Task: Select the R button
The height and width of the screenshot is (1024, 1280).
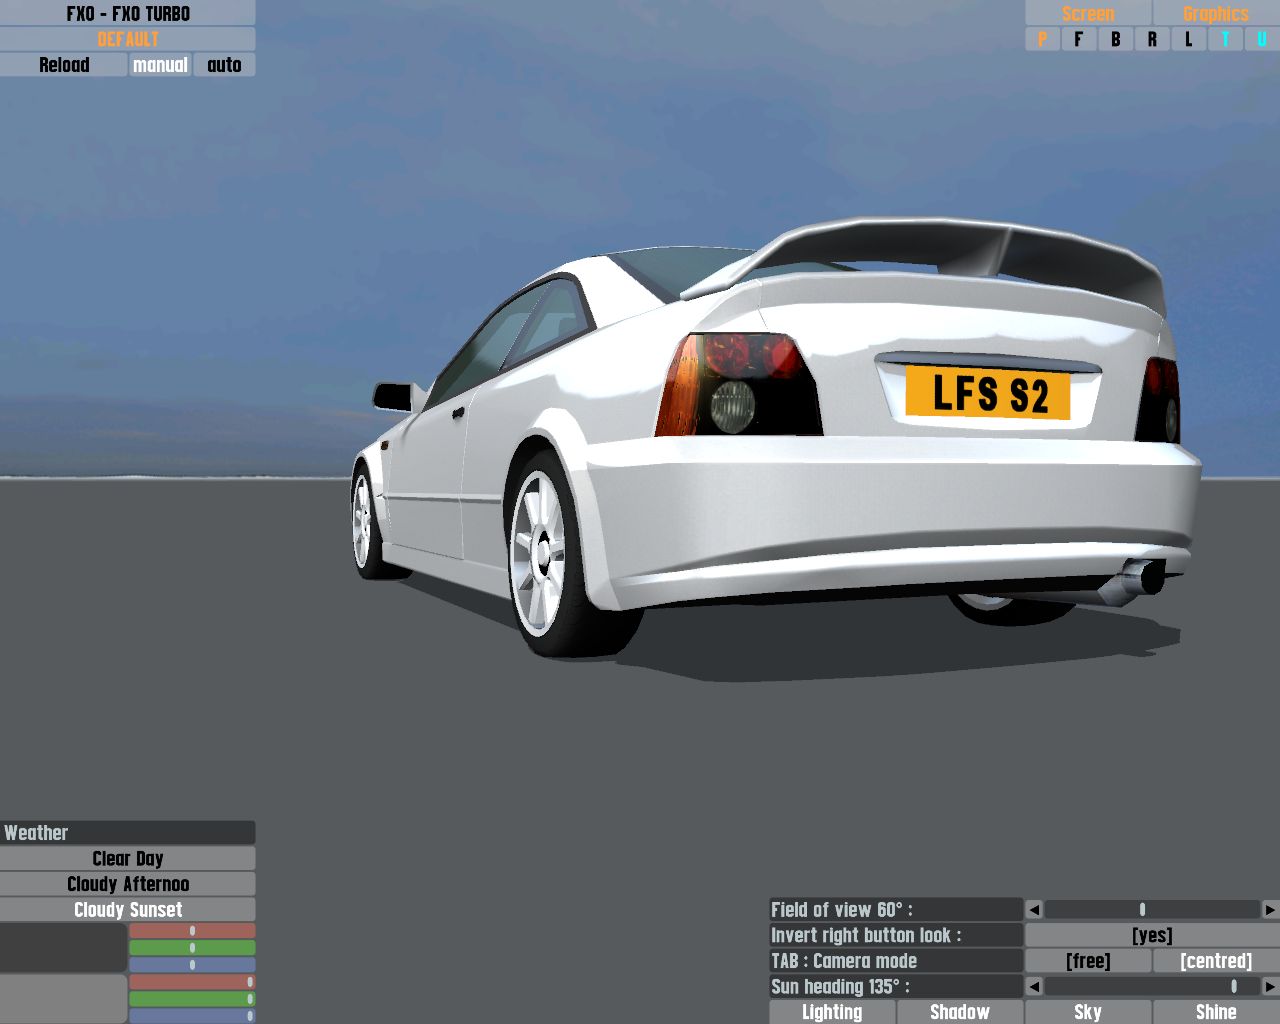Action: (x=1152, y=39)
